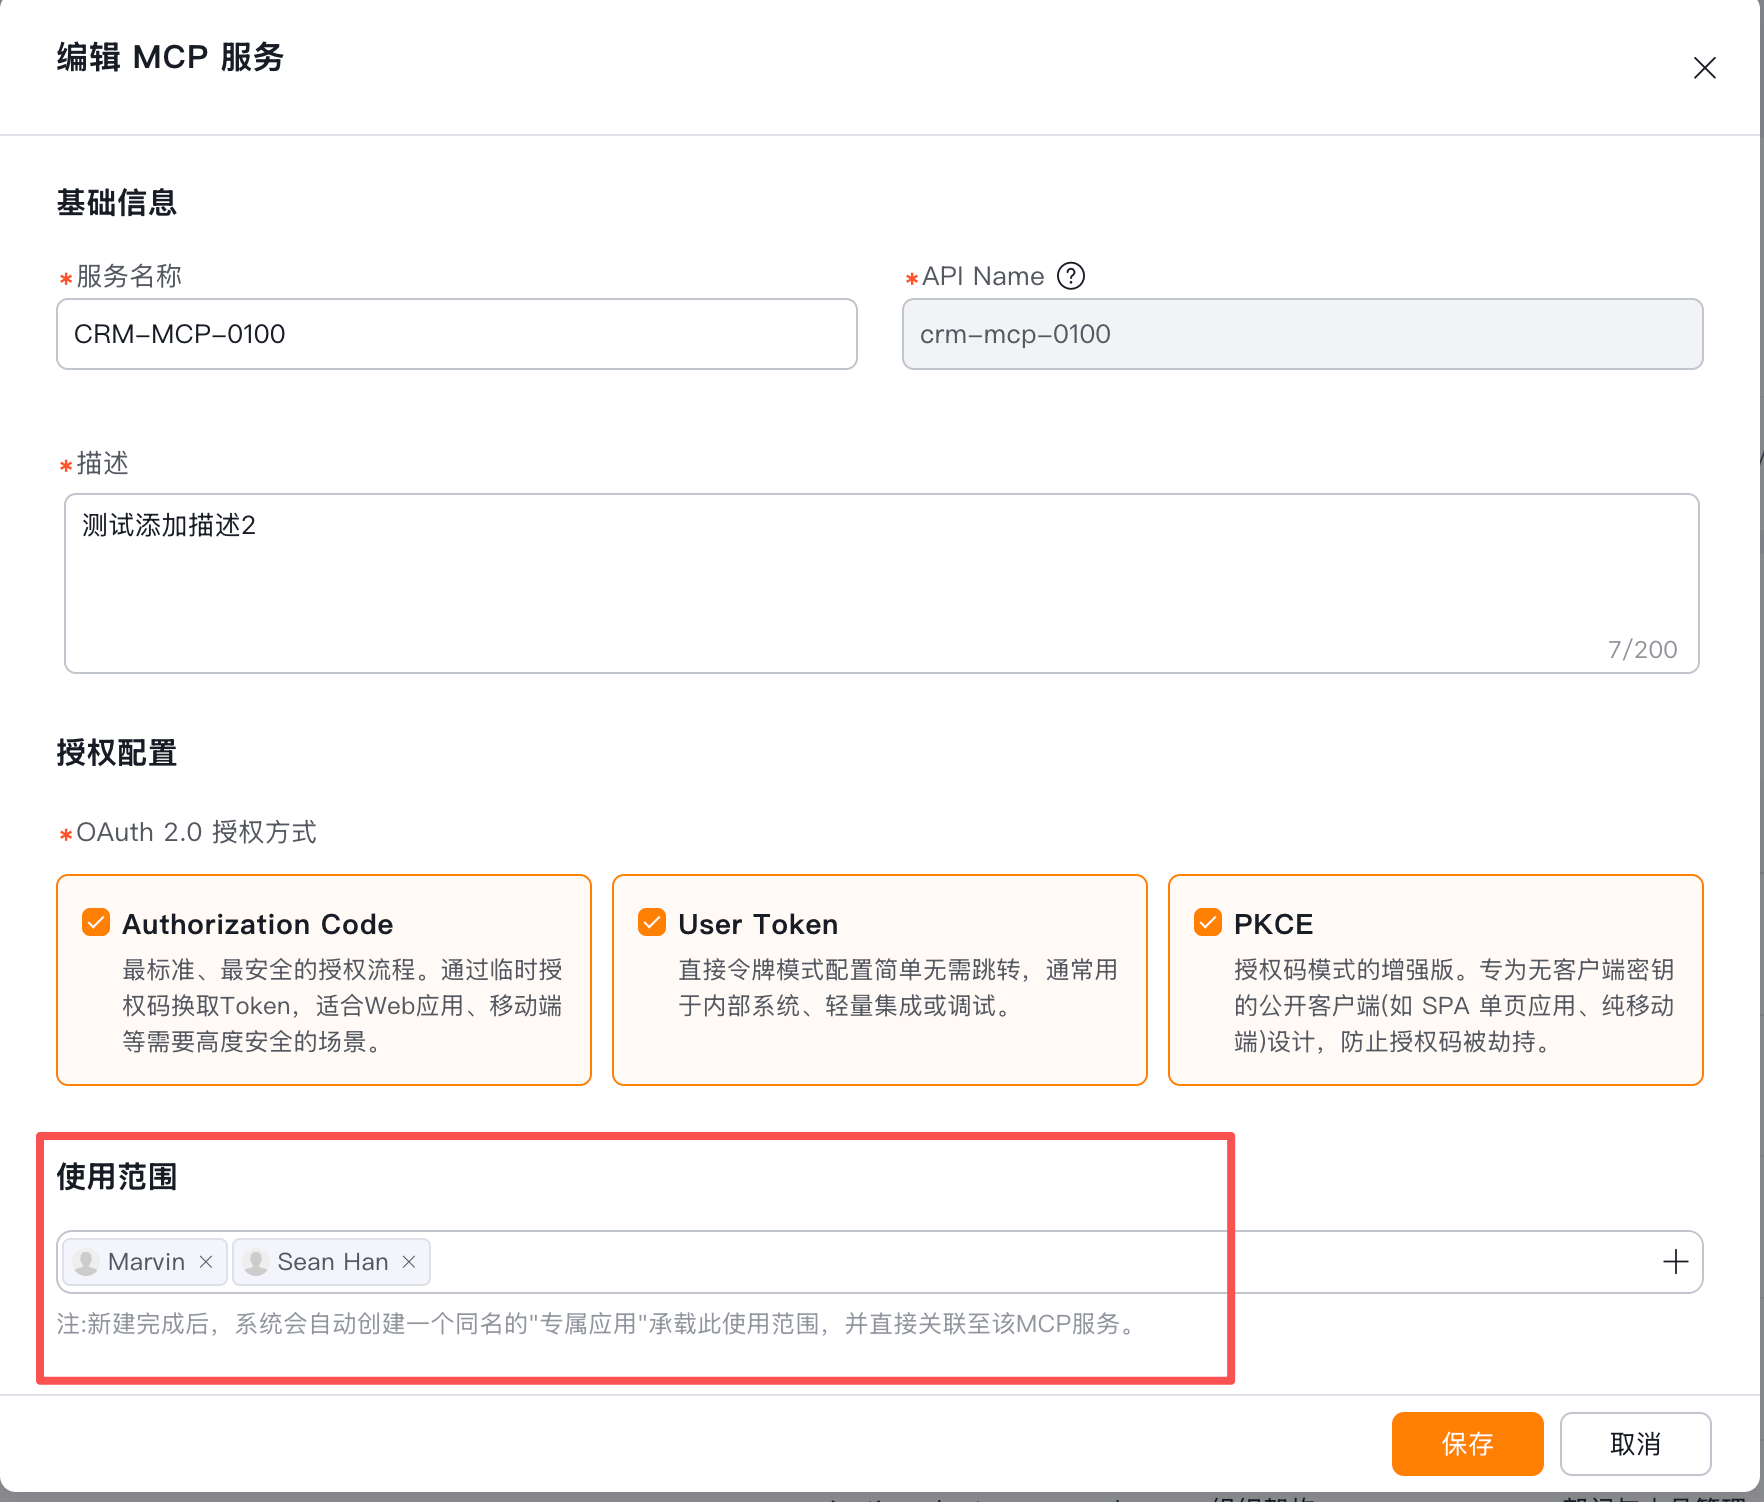The image size is (1764, 1502).
Task: Click the Authorization Code description text
Action: pos(342,1006)
